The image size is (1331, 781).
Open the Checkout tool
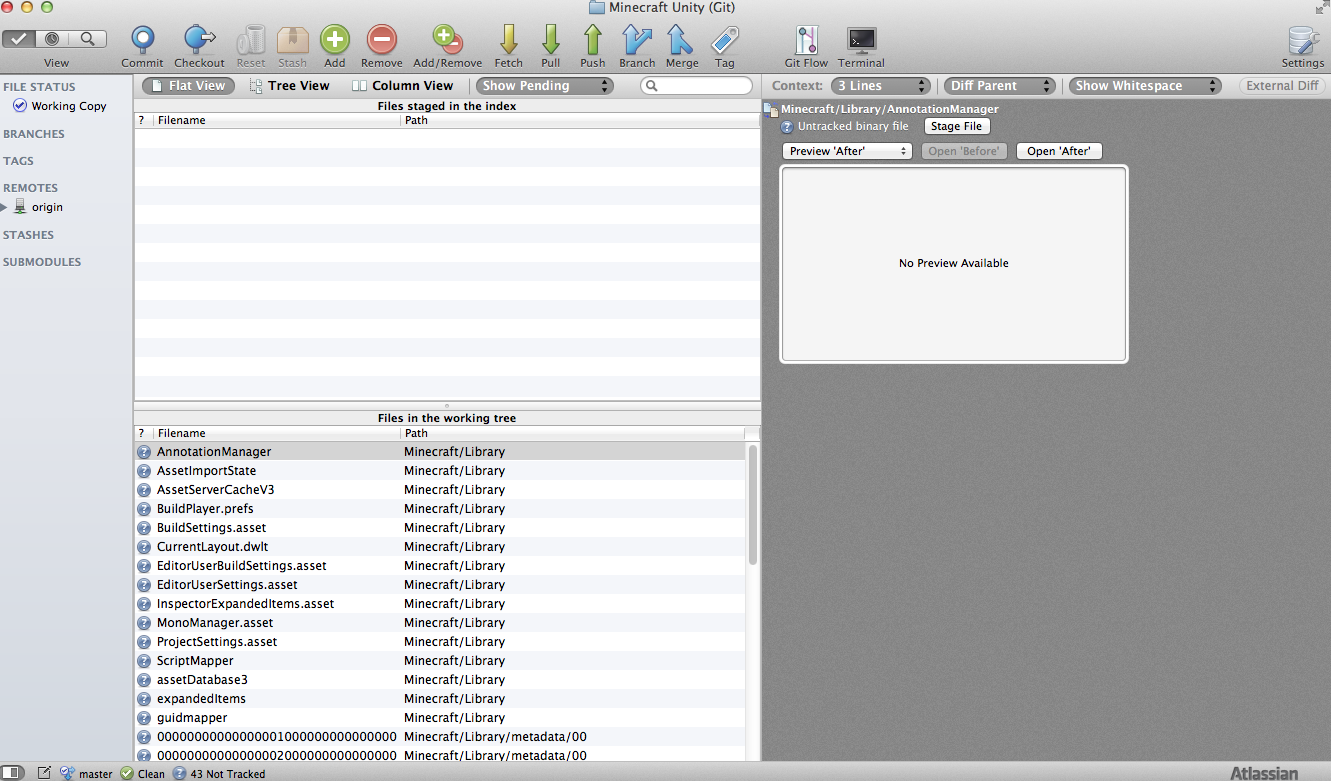tap(200, 40)
